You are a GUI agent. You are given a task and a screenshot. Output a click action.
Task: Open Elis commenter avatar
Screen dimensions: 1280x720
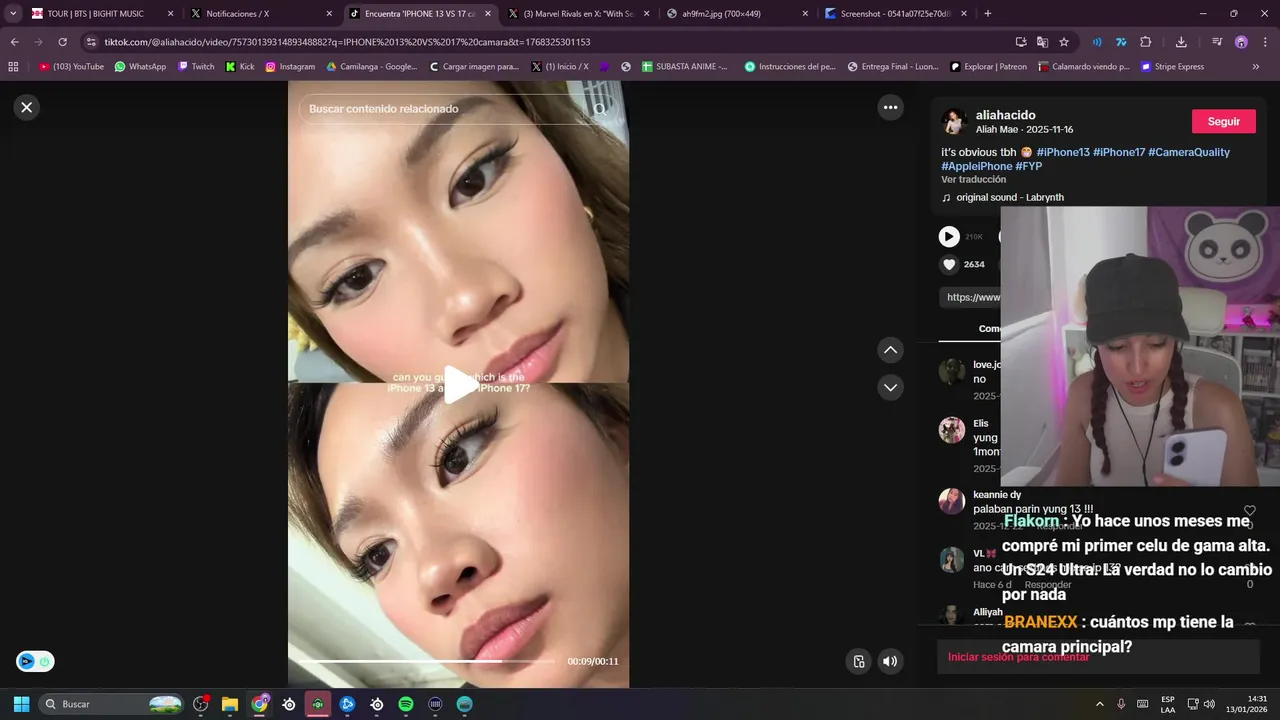click(951, 430)
